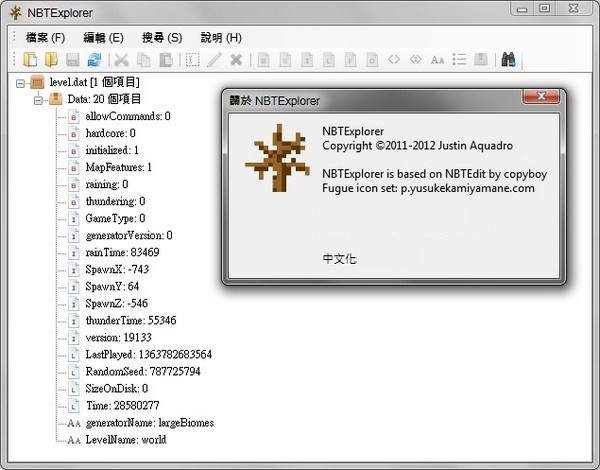Click the Edit pencil toolbar icon
The image size is (600, 470).
215,60
